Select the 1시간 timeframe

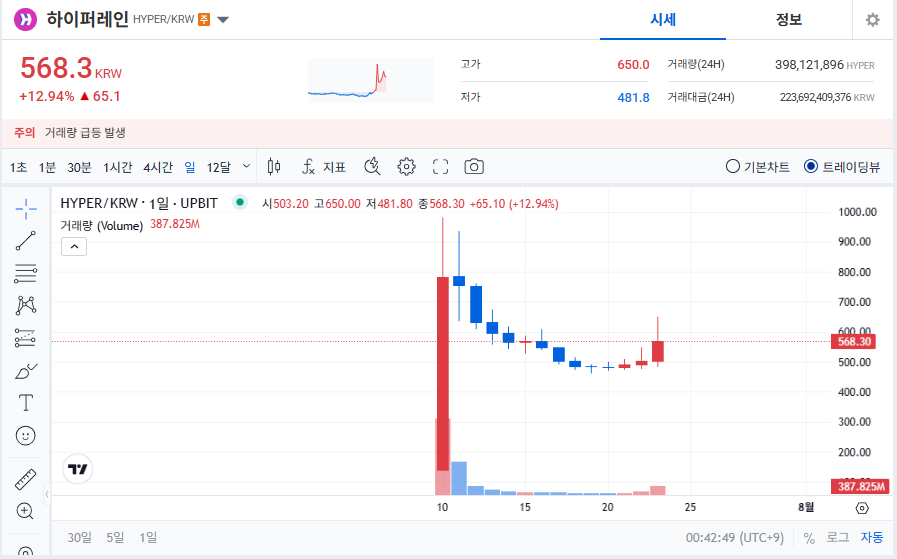tap(117, 167)
